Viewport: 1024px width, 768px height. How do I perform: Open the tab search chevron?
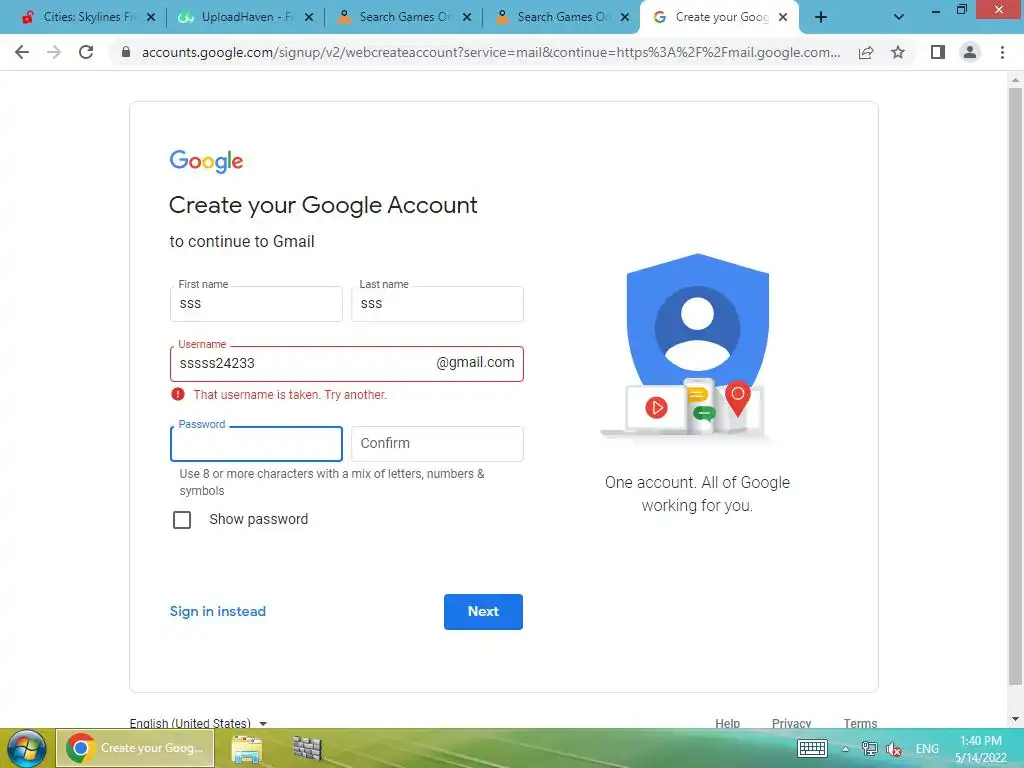(x=899, y=18)
